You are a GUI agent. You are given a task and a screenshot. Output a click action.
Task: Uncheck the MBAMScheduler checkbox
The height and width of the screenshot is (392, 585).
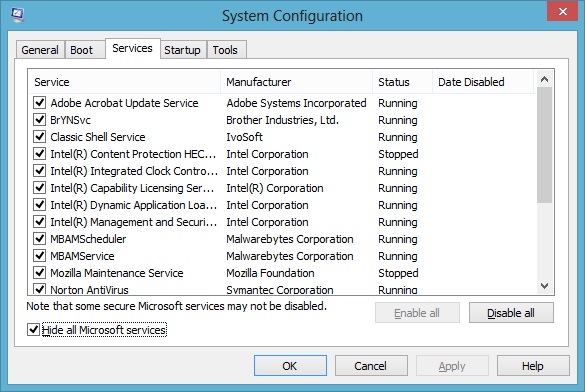coord(40,239)
